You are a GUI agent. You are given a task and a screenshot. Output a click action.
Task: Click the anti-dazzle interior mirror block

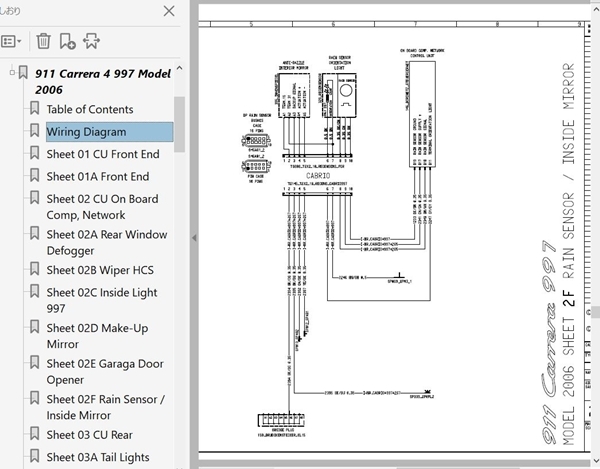click(294, 95)
